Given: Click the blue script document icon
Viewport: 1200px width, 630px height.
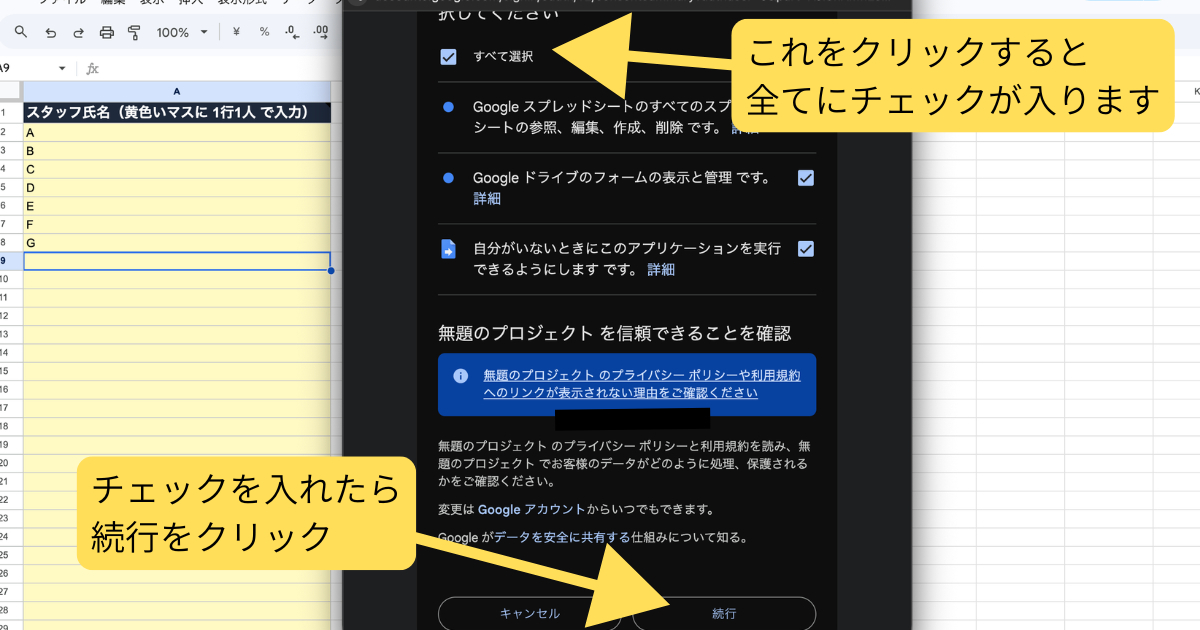Looking at the screenshot, I should pyautogui.click(x=449, y=249).
